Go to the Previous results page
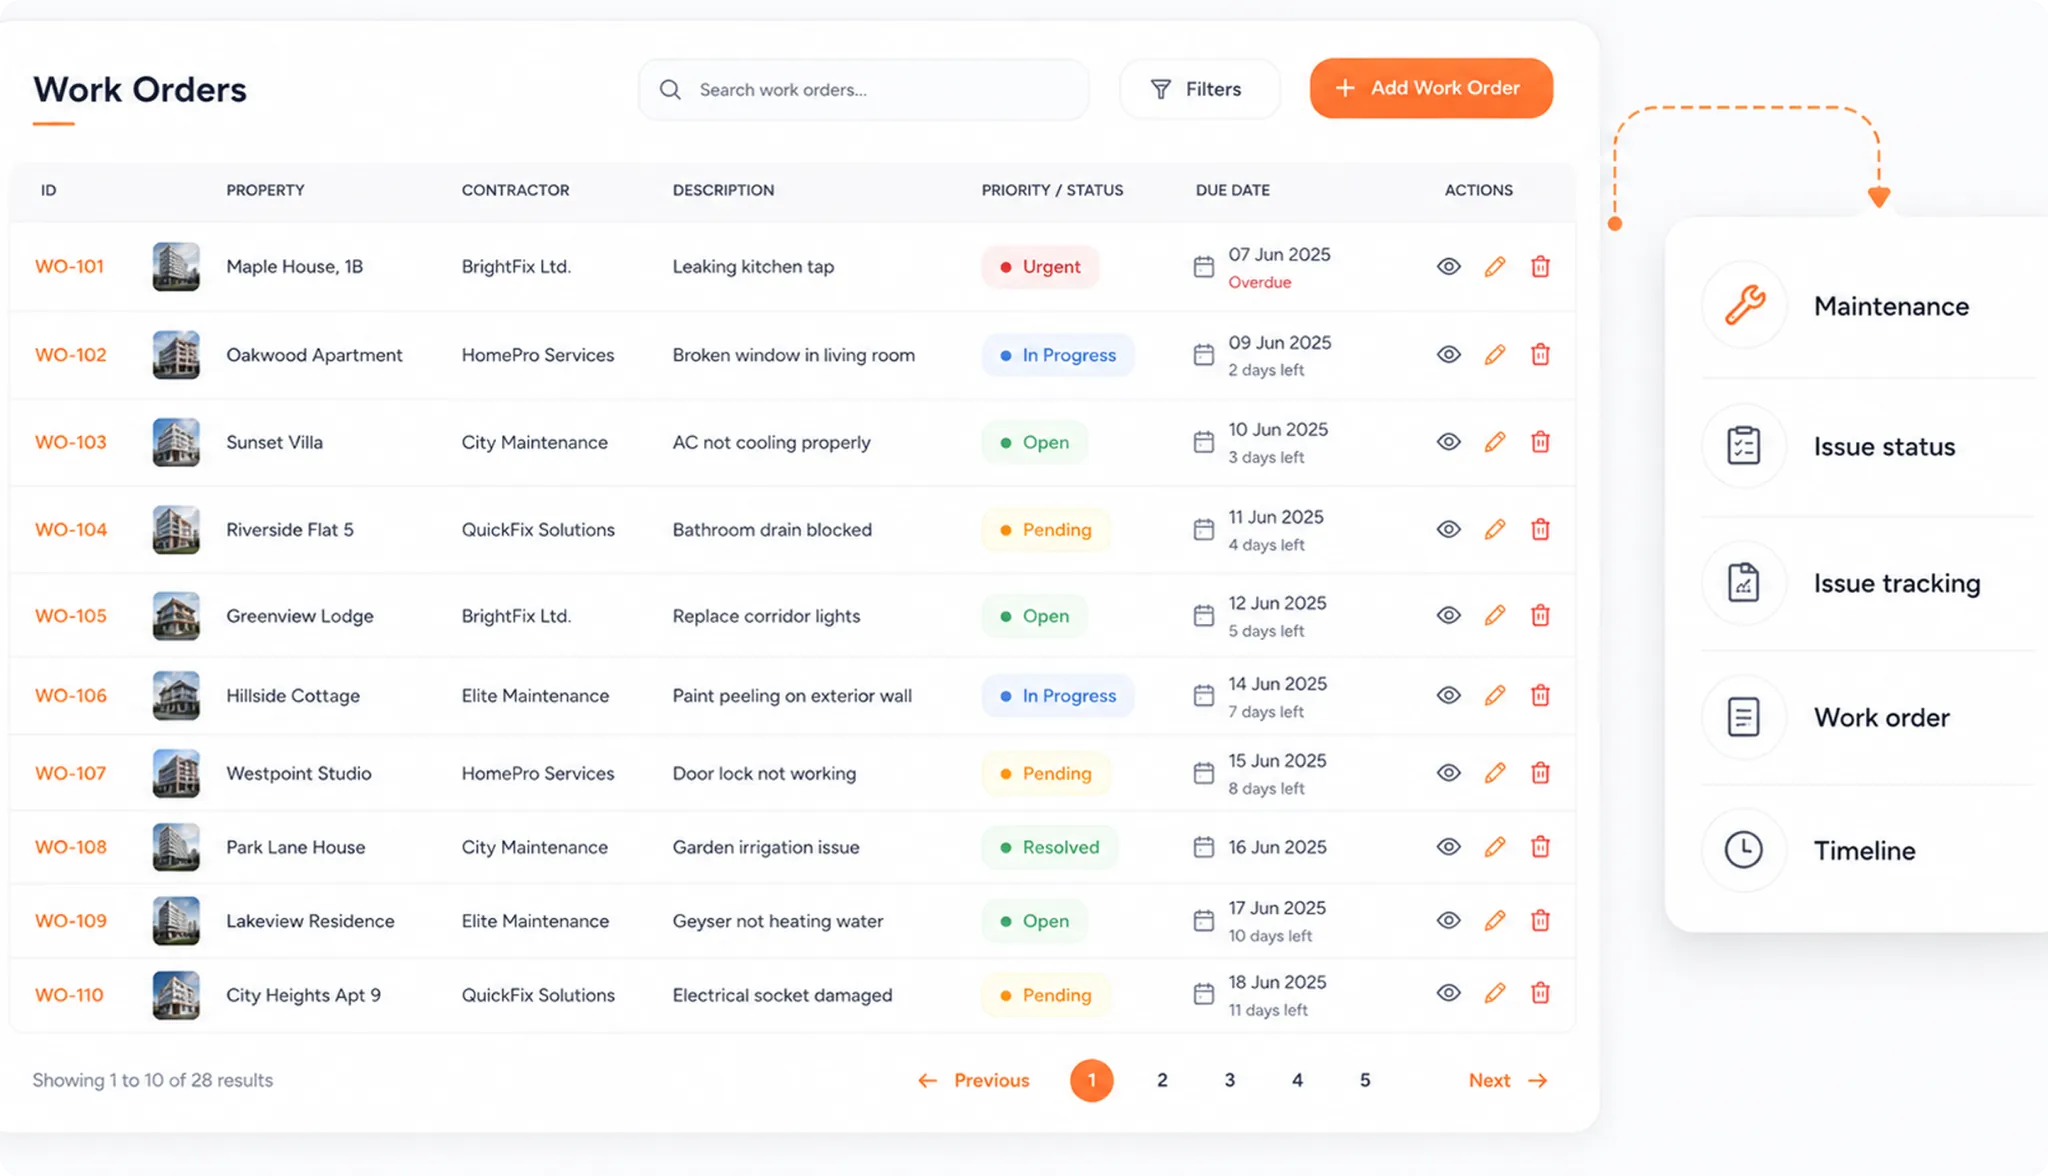 coord(973,1080)
